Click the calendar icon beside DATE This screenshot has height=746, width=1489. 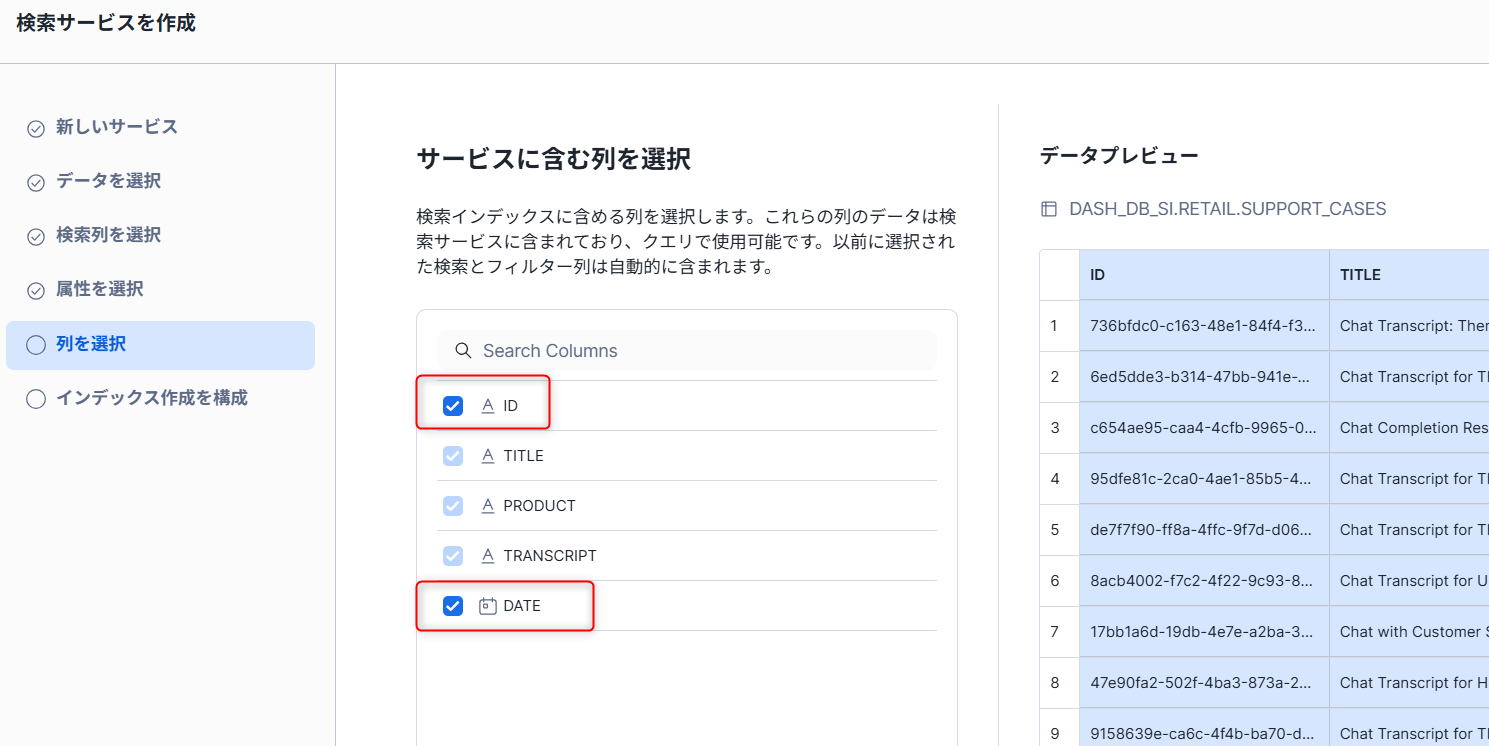coord(488,606)
